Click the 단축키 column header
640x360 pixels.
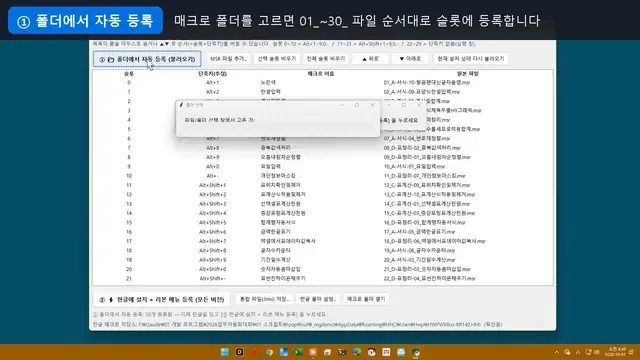[x=212, y=74]
